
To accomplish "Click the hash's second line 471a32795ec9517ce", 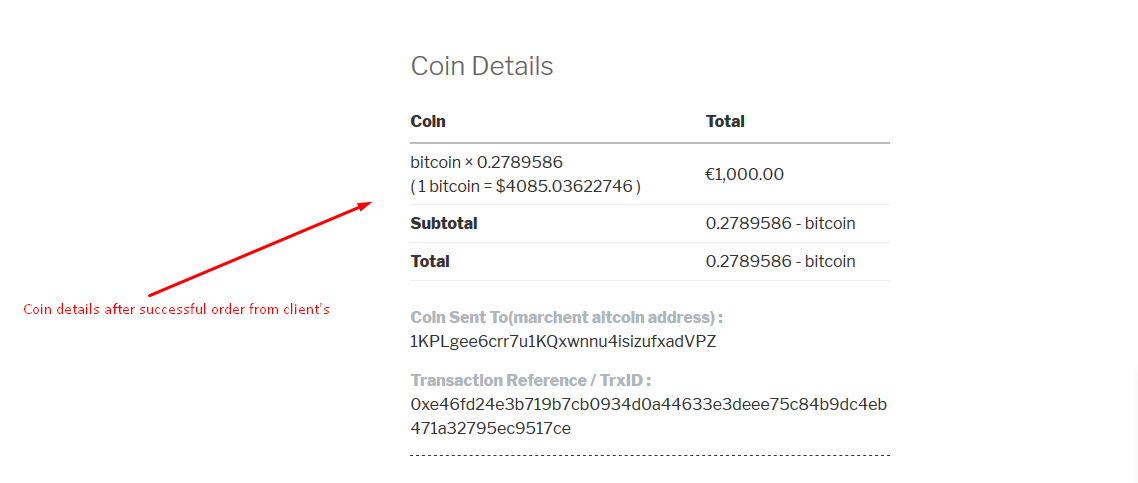I will (x=490, y=428).
